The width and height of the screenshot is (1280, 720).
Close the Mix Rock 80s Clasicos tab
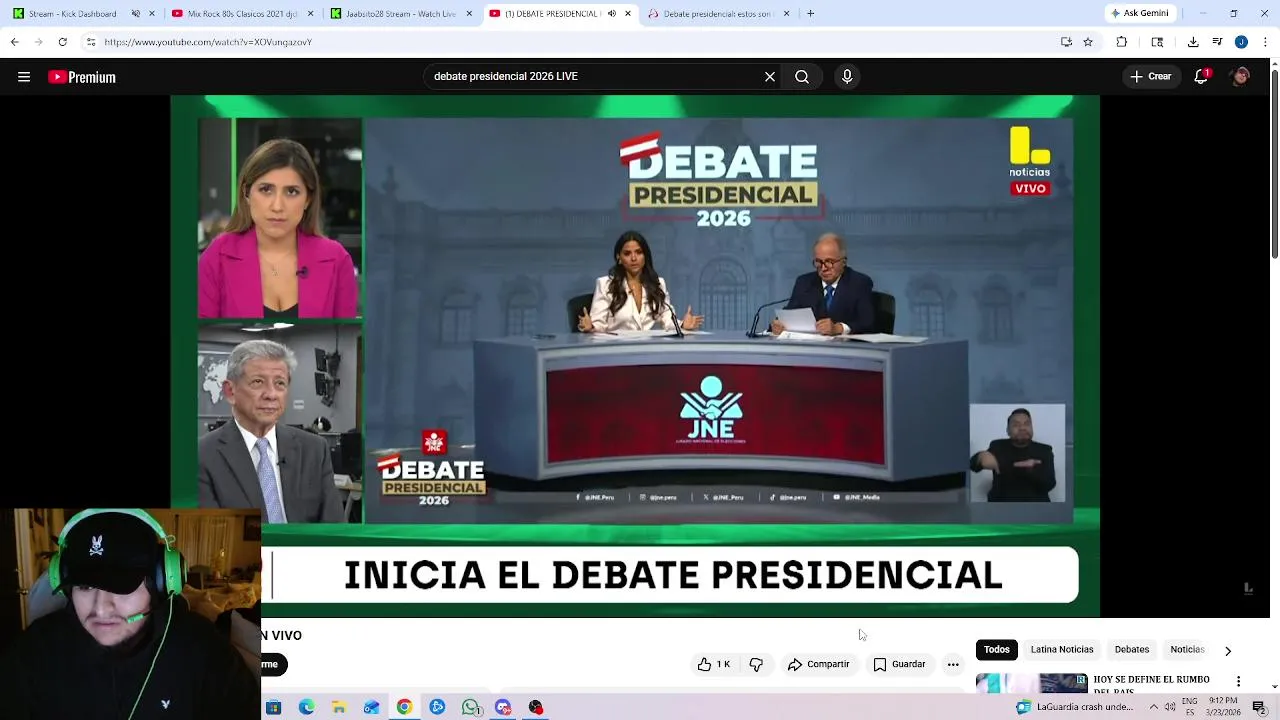[311, 14]
